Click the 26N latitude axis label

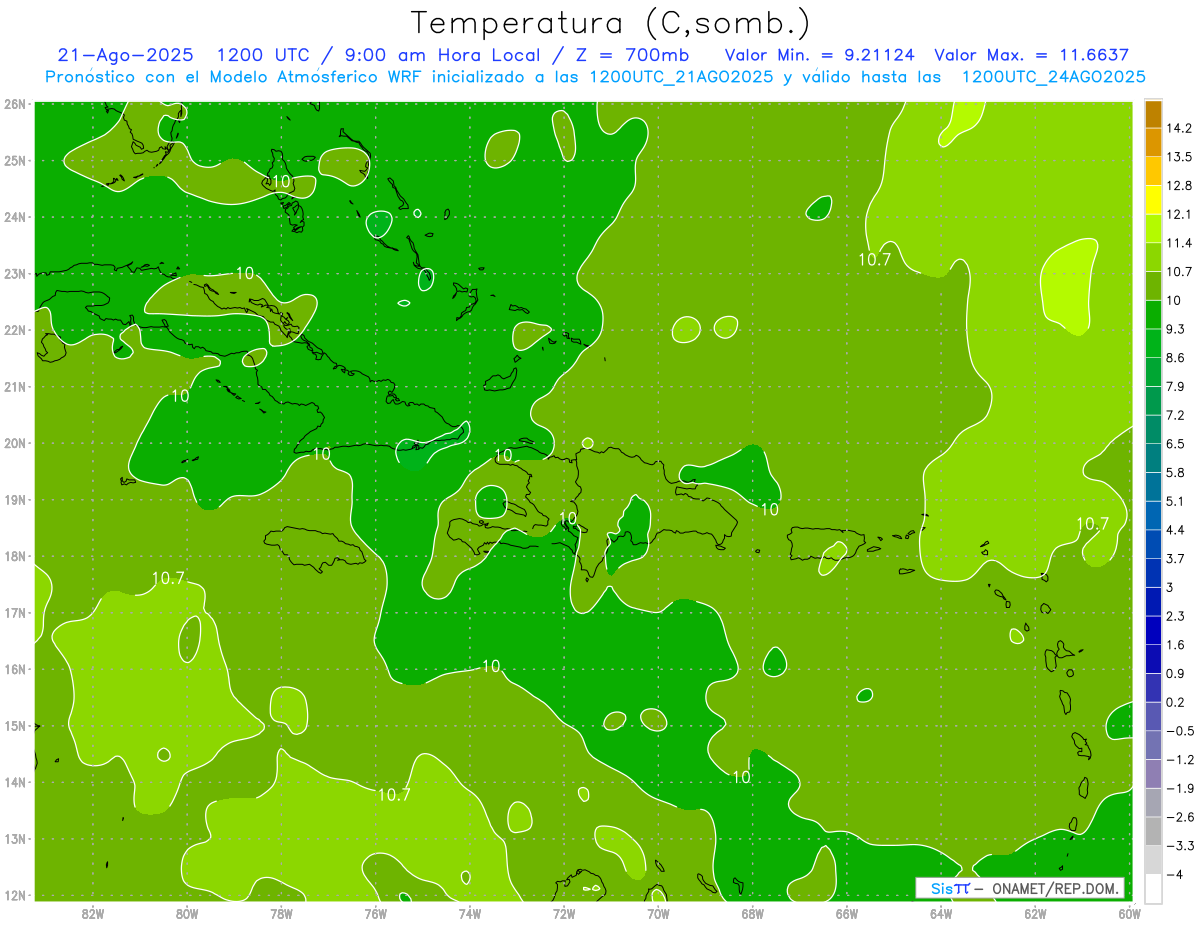point(14,104)
